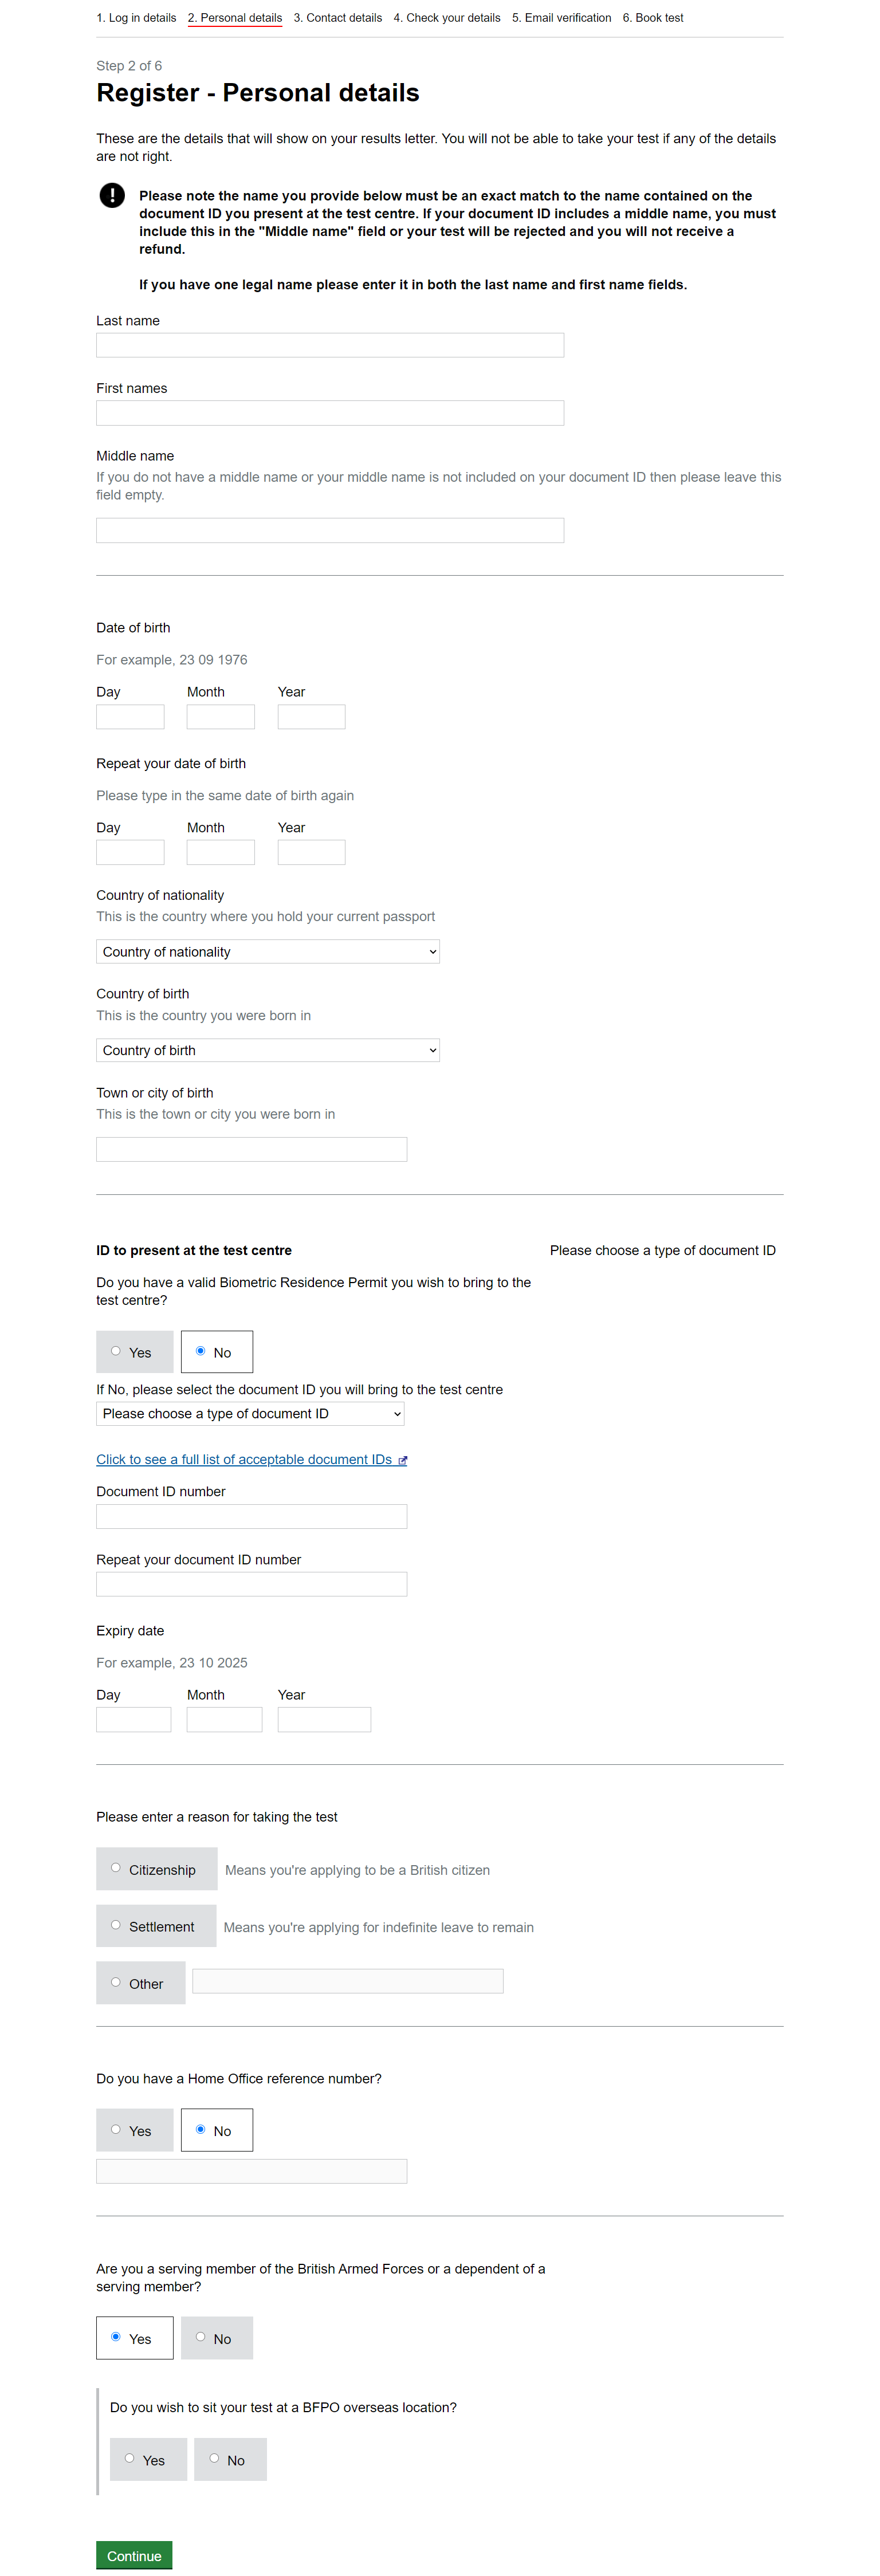Open the type of document ID dropdown
The height and width of the screenshot is (2576, 880).
pyautogui.click(x=250, y=1414)
